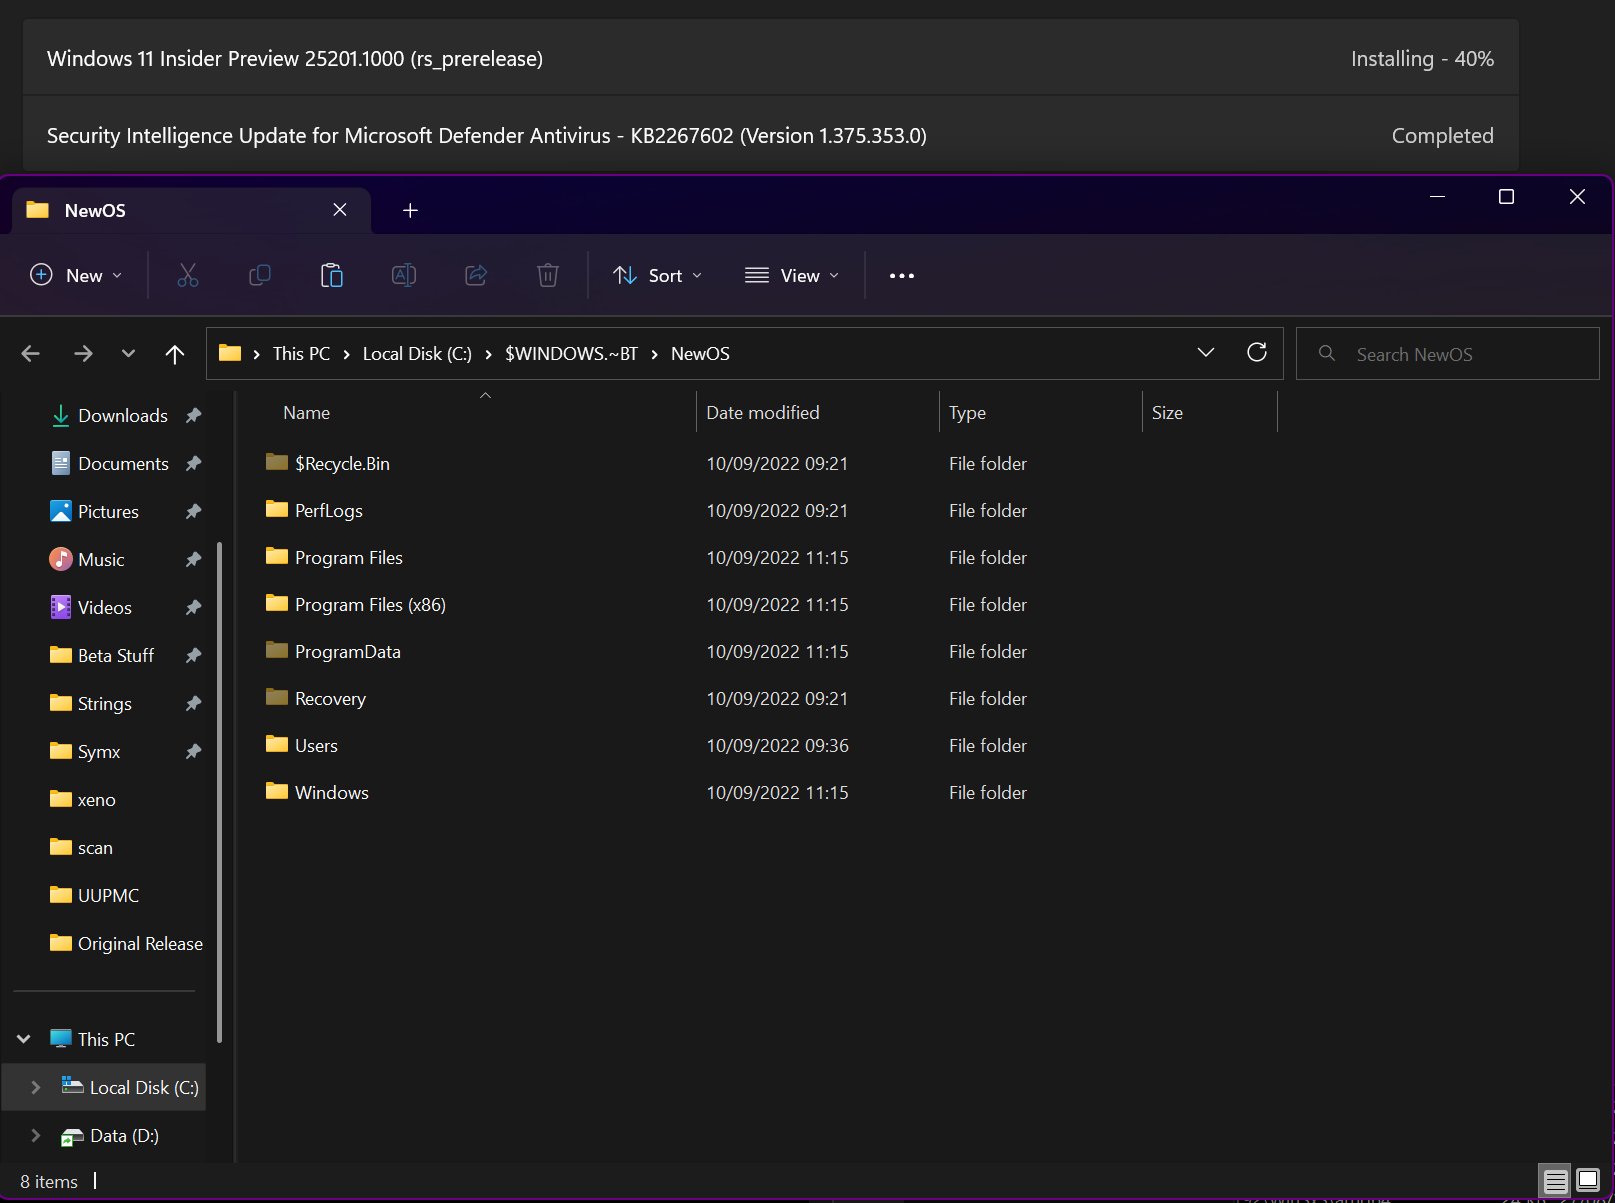This screenshot has width=1615, height=1203.
Task: Select the NewOS tab
Action: coord(192,210)
